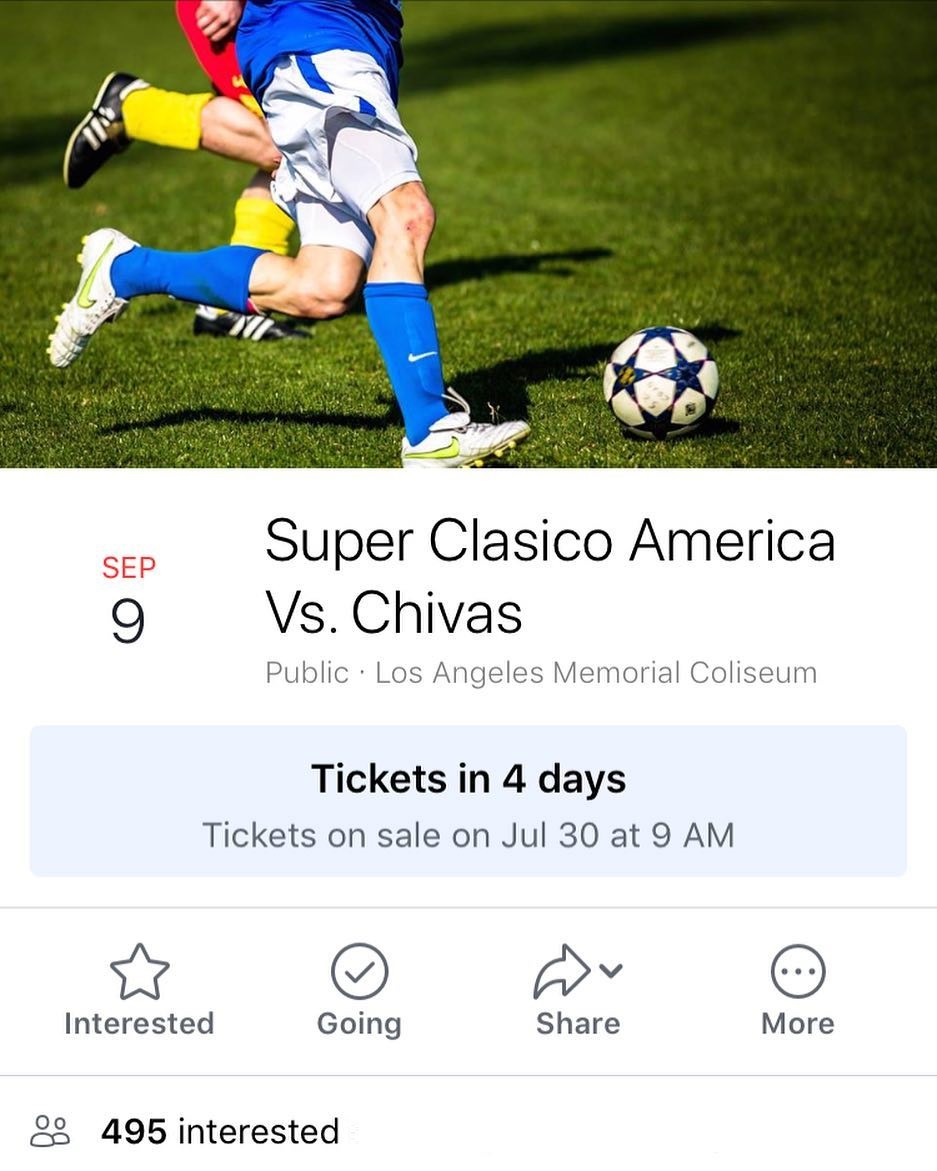Click the More label text

(x=797, y=1023)
